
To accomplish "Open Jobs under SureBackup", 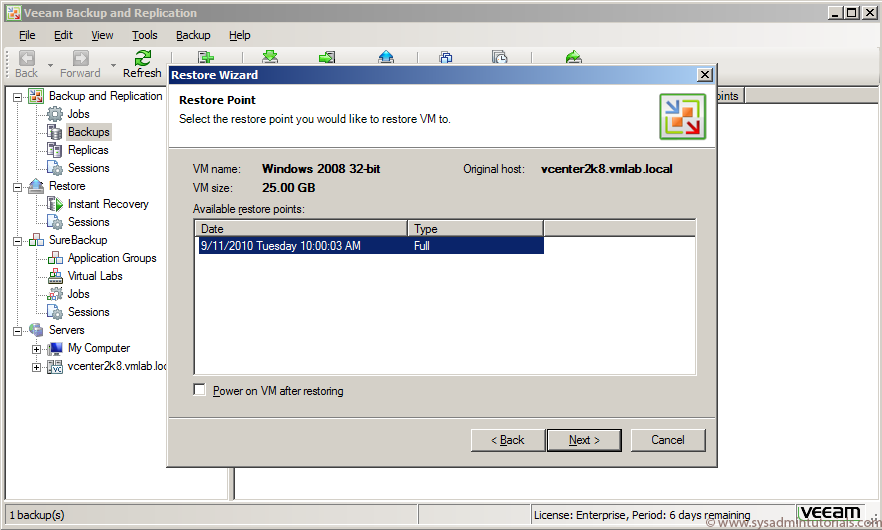I will point(78,294).
